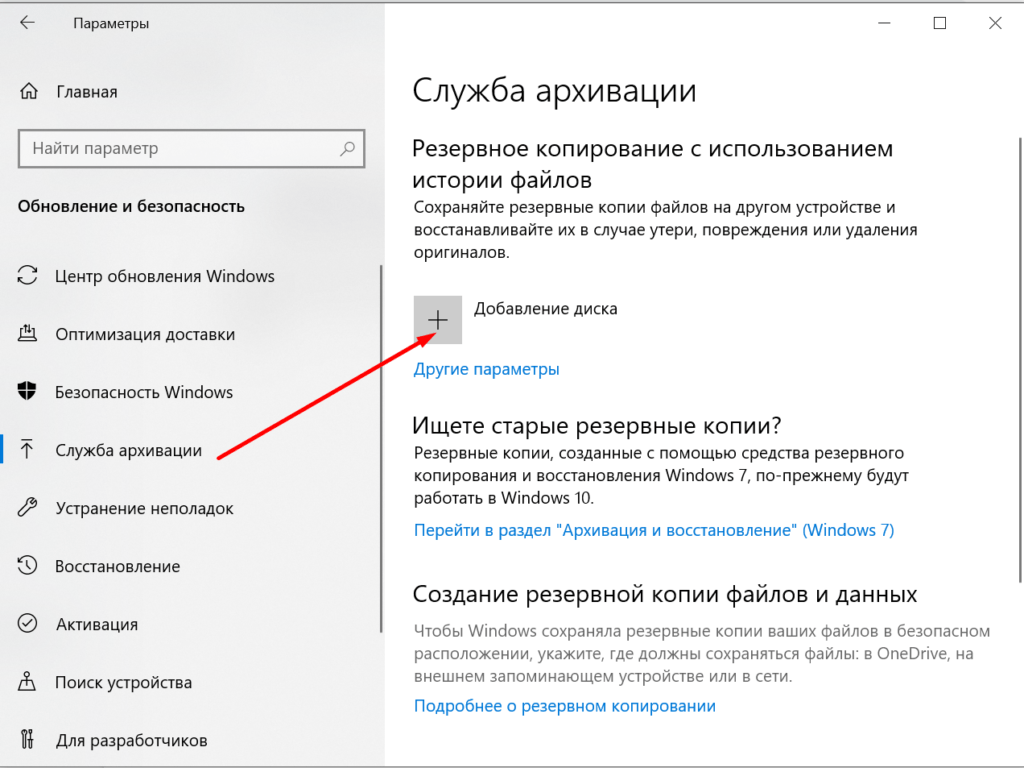Screen dimensions: 1024x768
Task: Click the Параметры window title
Action: (x=111, y=24)
